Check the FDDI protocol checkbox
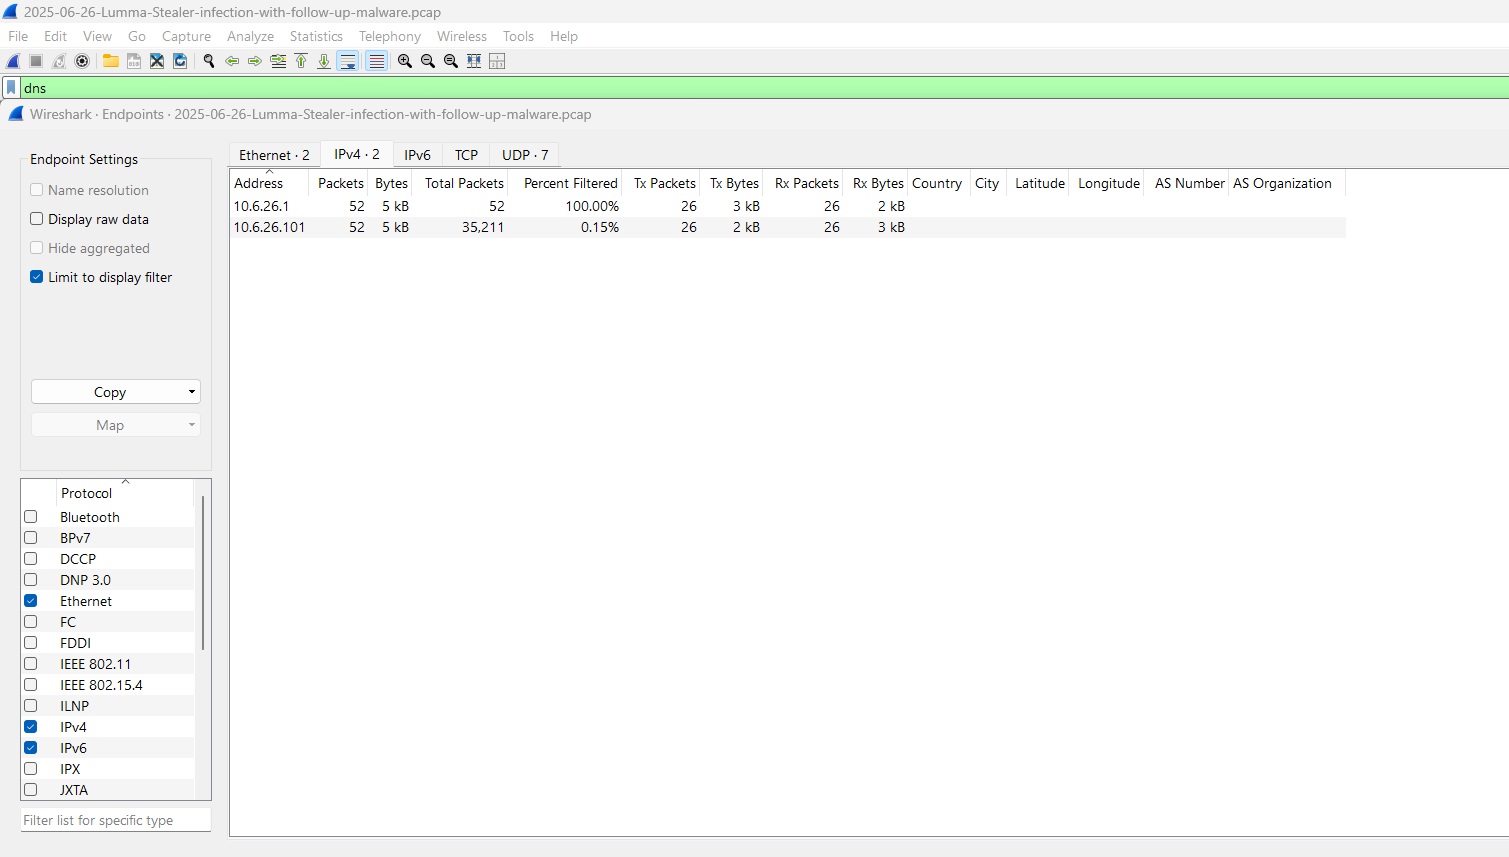 31,643
